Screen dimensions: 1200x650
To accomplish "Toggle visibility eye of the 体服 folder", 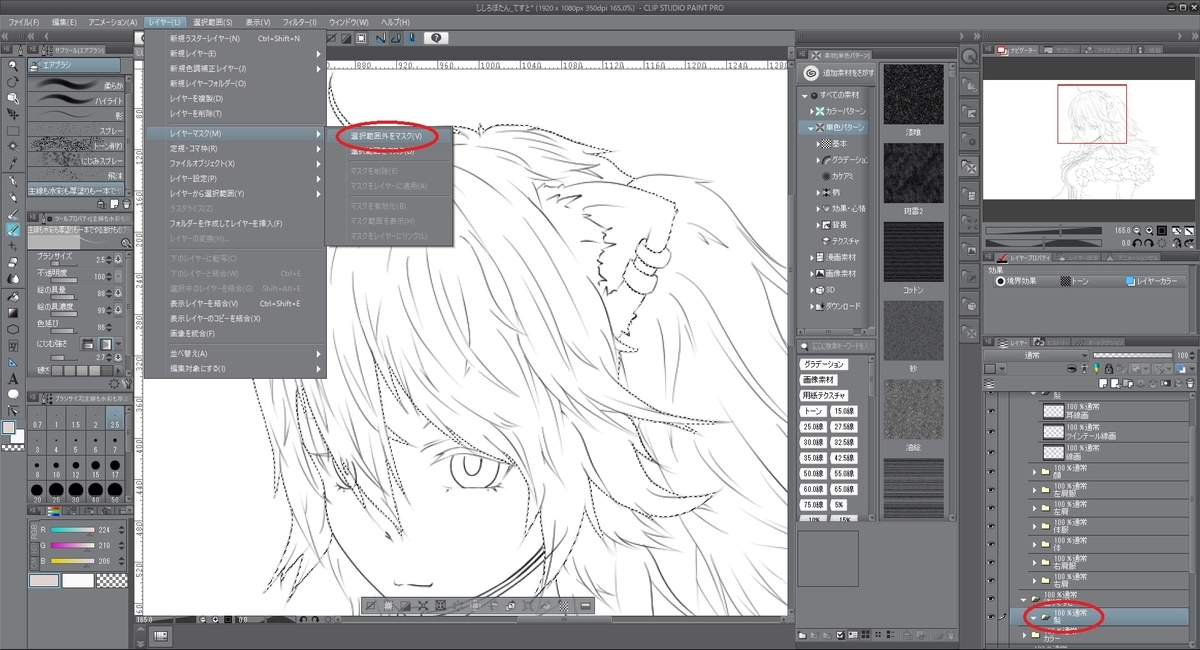I will pyautogui.click(x=993, y=526).
